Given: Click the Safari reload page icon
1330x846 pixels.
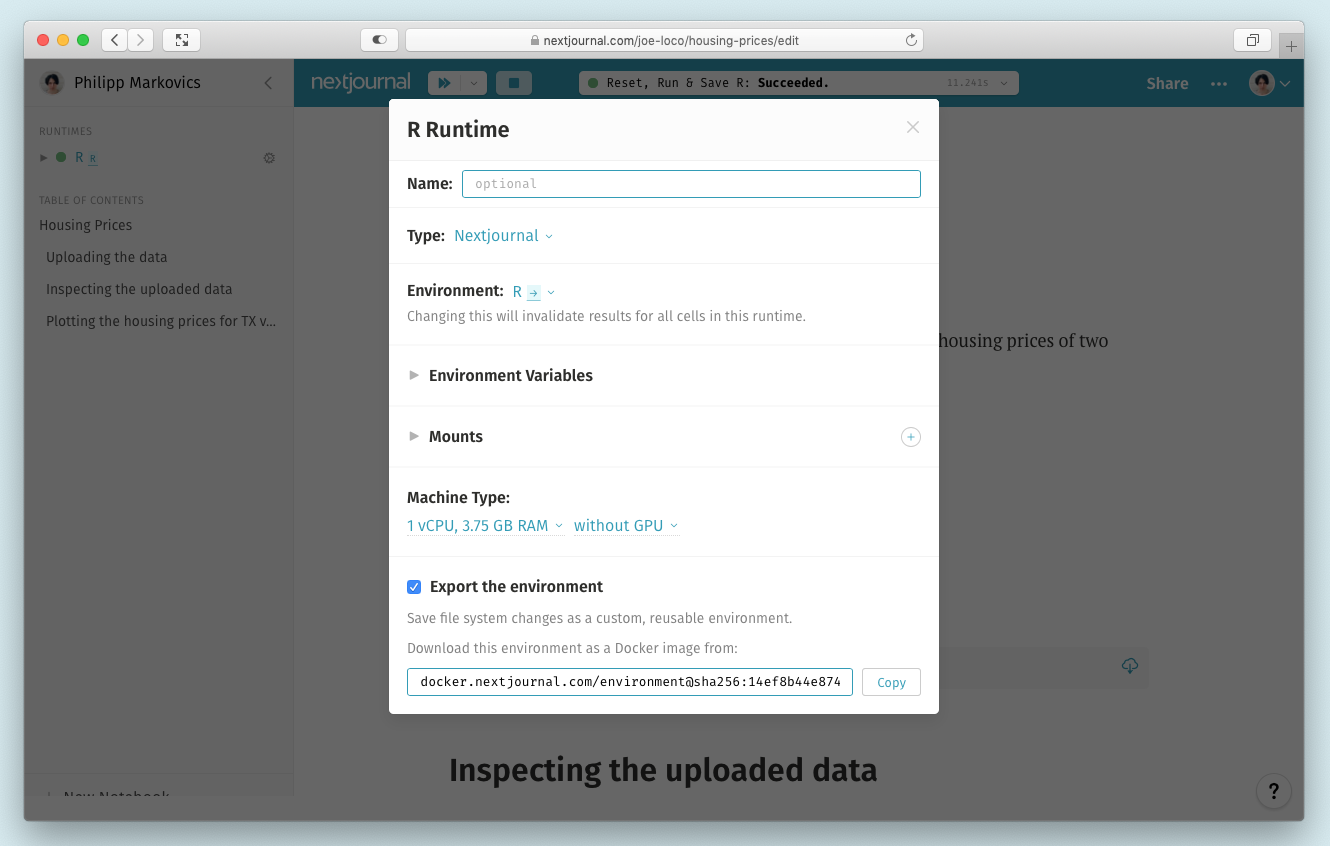Looking at the screenshot, I should pyautogui.click(x=911, y=40).
